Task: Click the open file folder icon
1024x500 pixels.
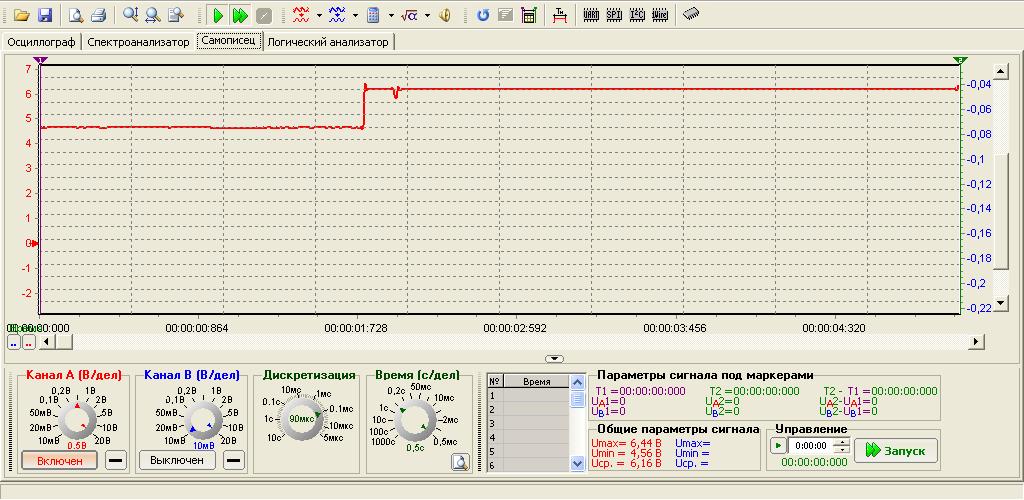Action: pos(22,15)
